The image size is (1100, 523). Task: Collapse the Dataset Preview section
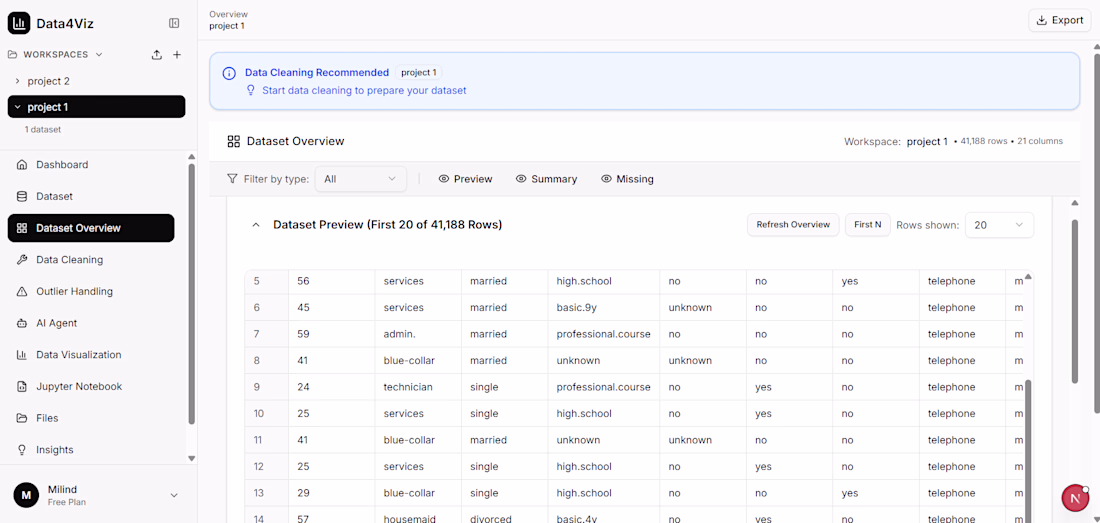[x=256, y=225]
